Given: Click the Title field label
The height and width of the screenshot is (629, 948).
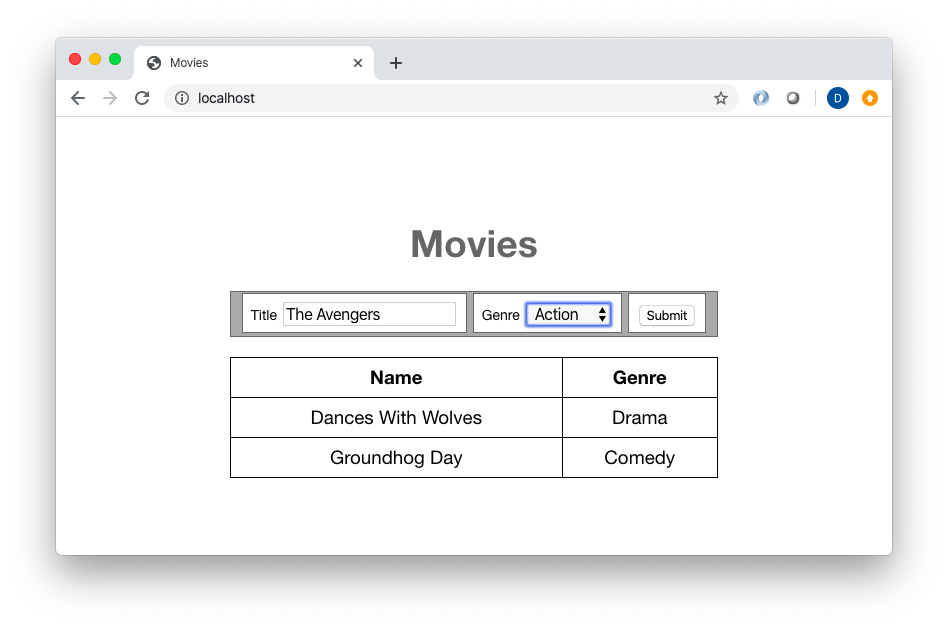Looking at the screenshot, I should coord(264,315).
